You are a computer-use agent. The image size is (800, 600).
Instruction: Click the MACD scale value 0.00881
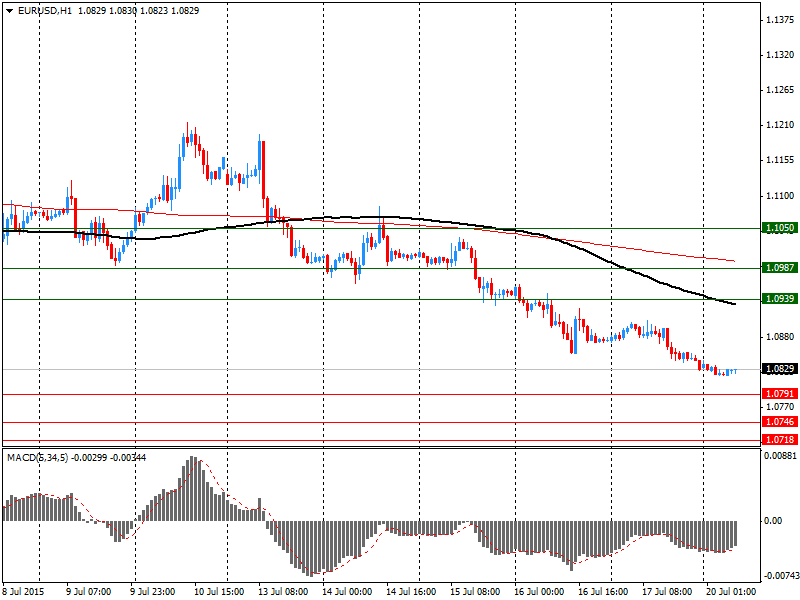[x=780, y=456]
